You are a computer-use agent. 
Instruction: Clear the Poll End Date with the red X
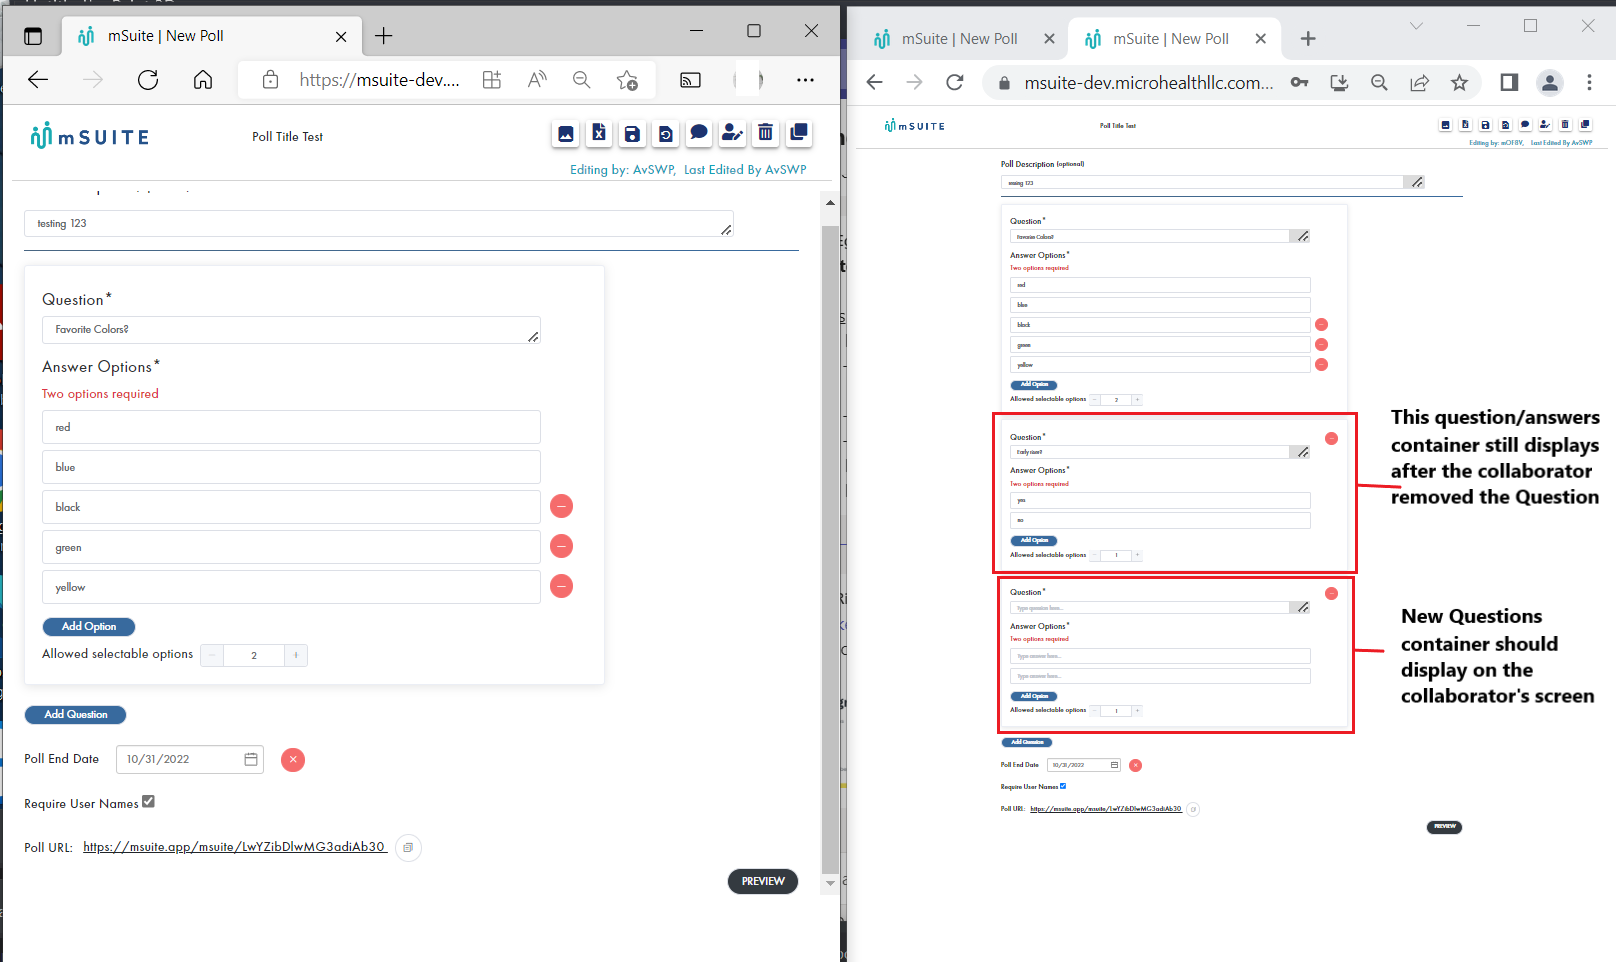(x=292, y=759)
